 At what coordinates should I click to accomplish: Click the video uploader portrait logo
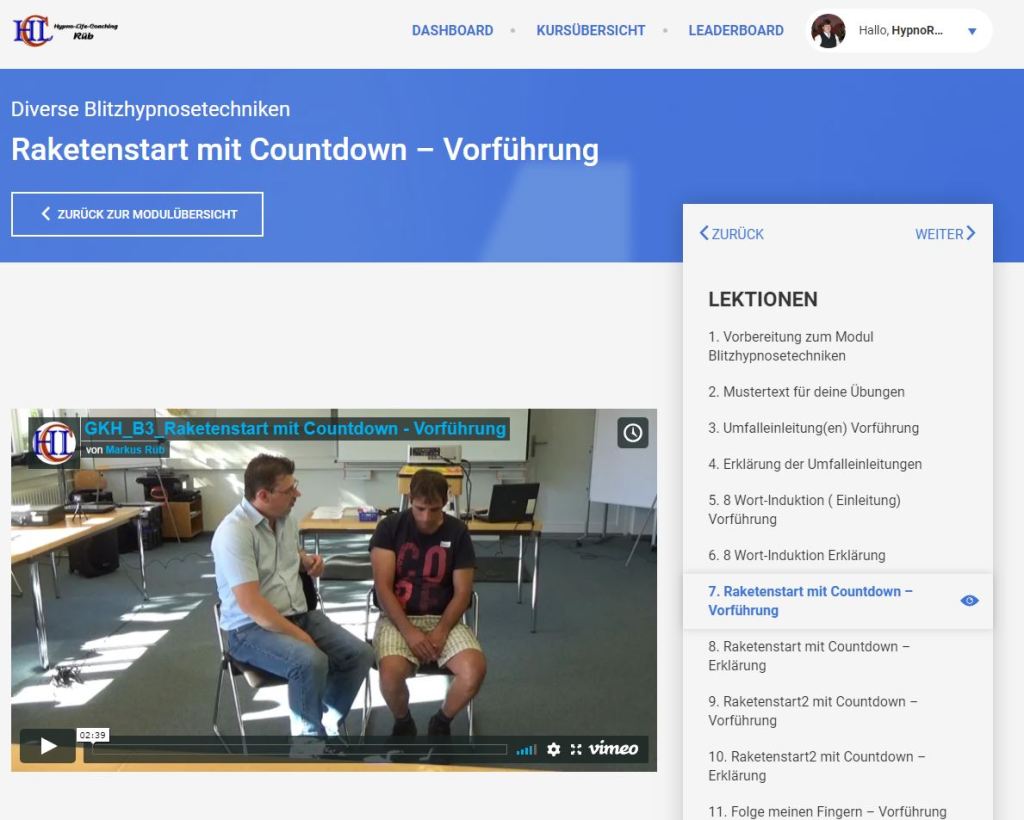click(x=54, y=443)
